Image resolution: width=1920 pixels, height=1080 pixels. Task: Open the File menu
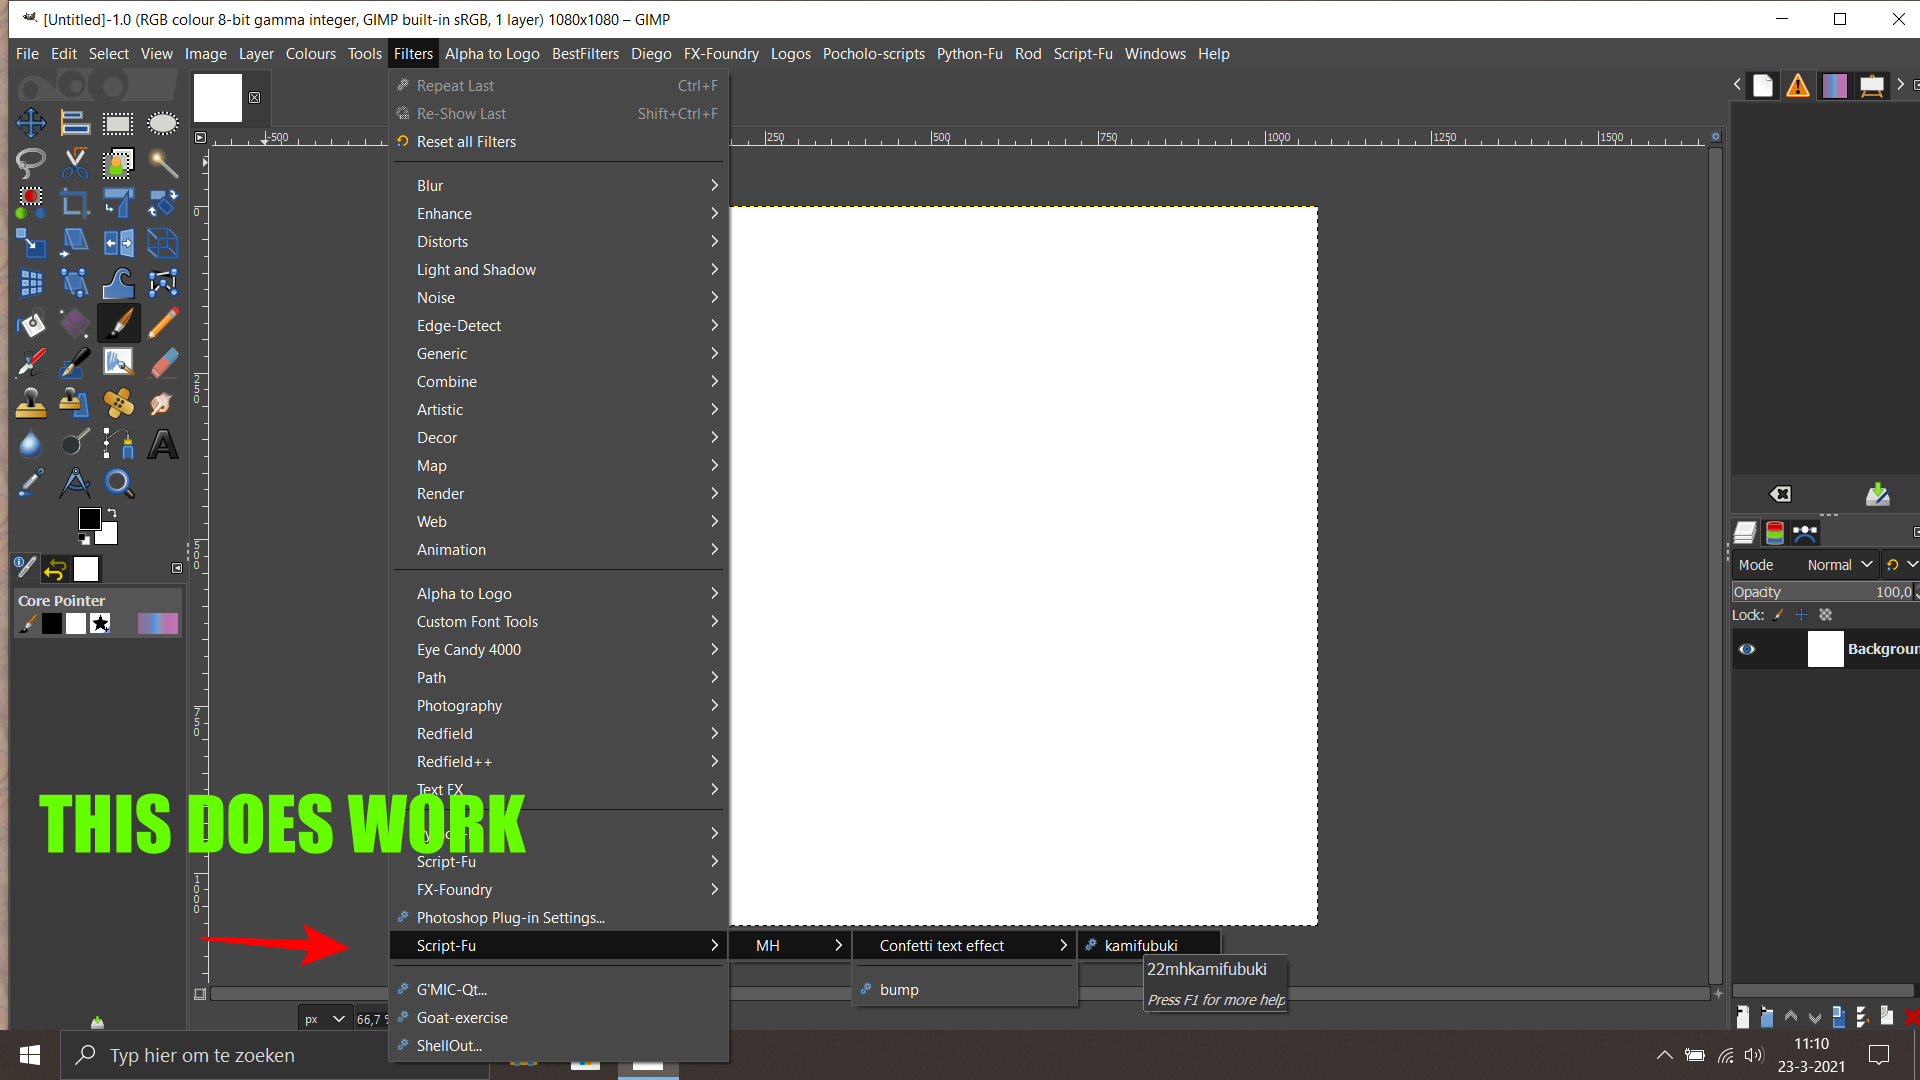coord(27,54)
